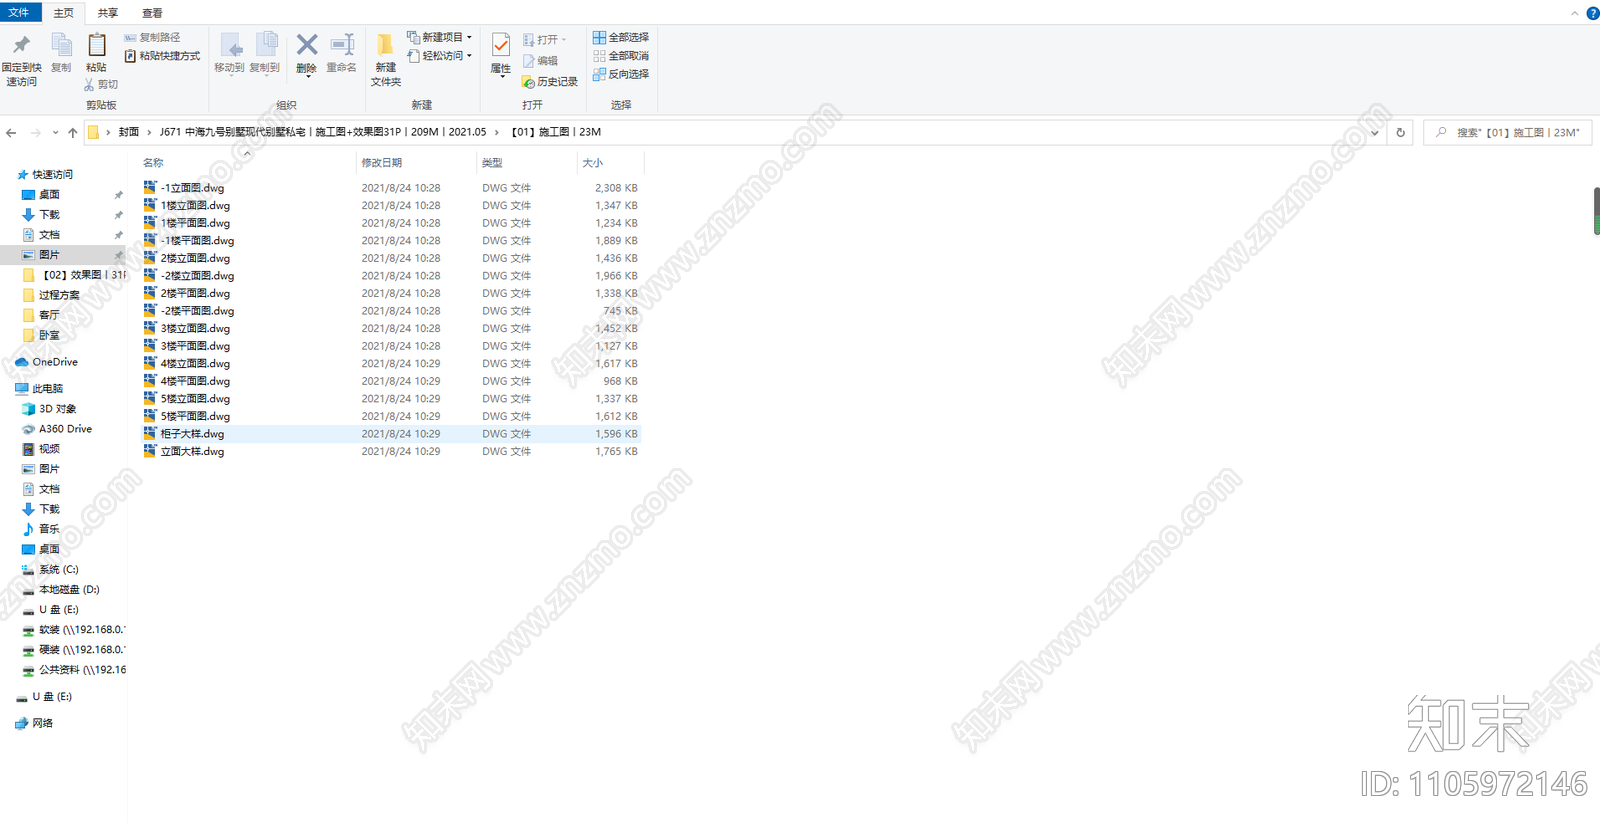Open 卧室 folder in Quick access
This screenshot has height=823, width=1600.
tap(40, 335)
